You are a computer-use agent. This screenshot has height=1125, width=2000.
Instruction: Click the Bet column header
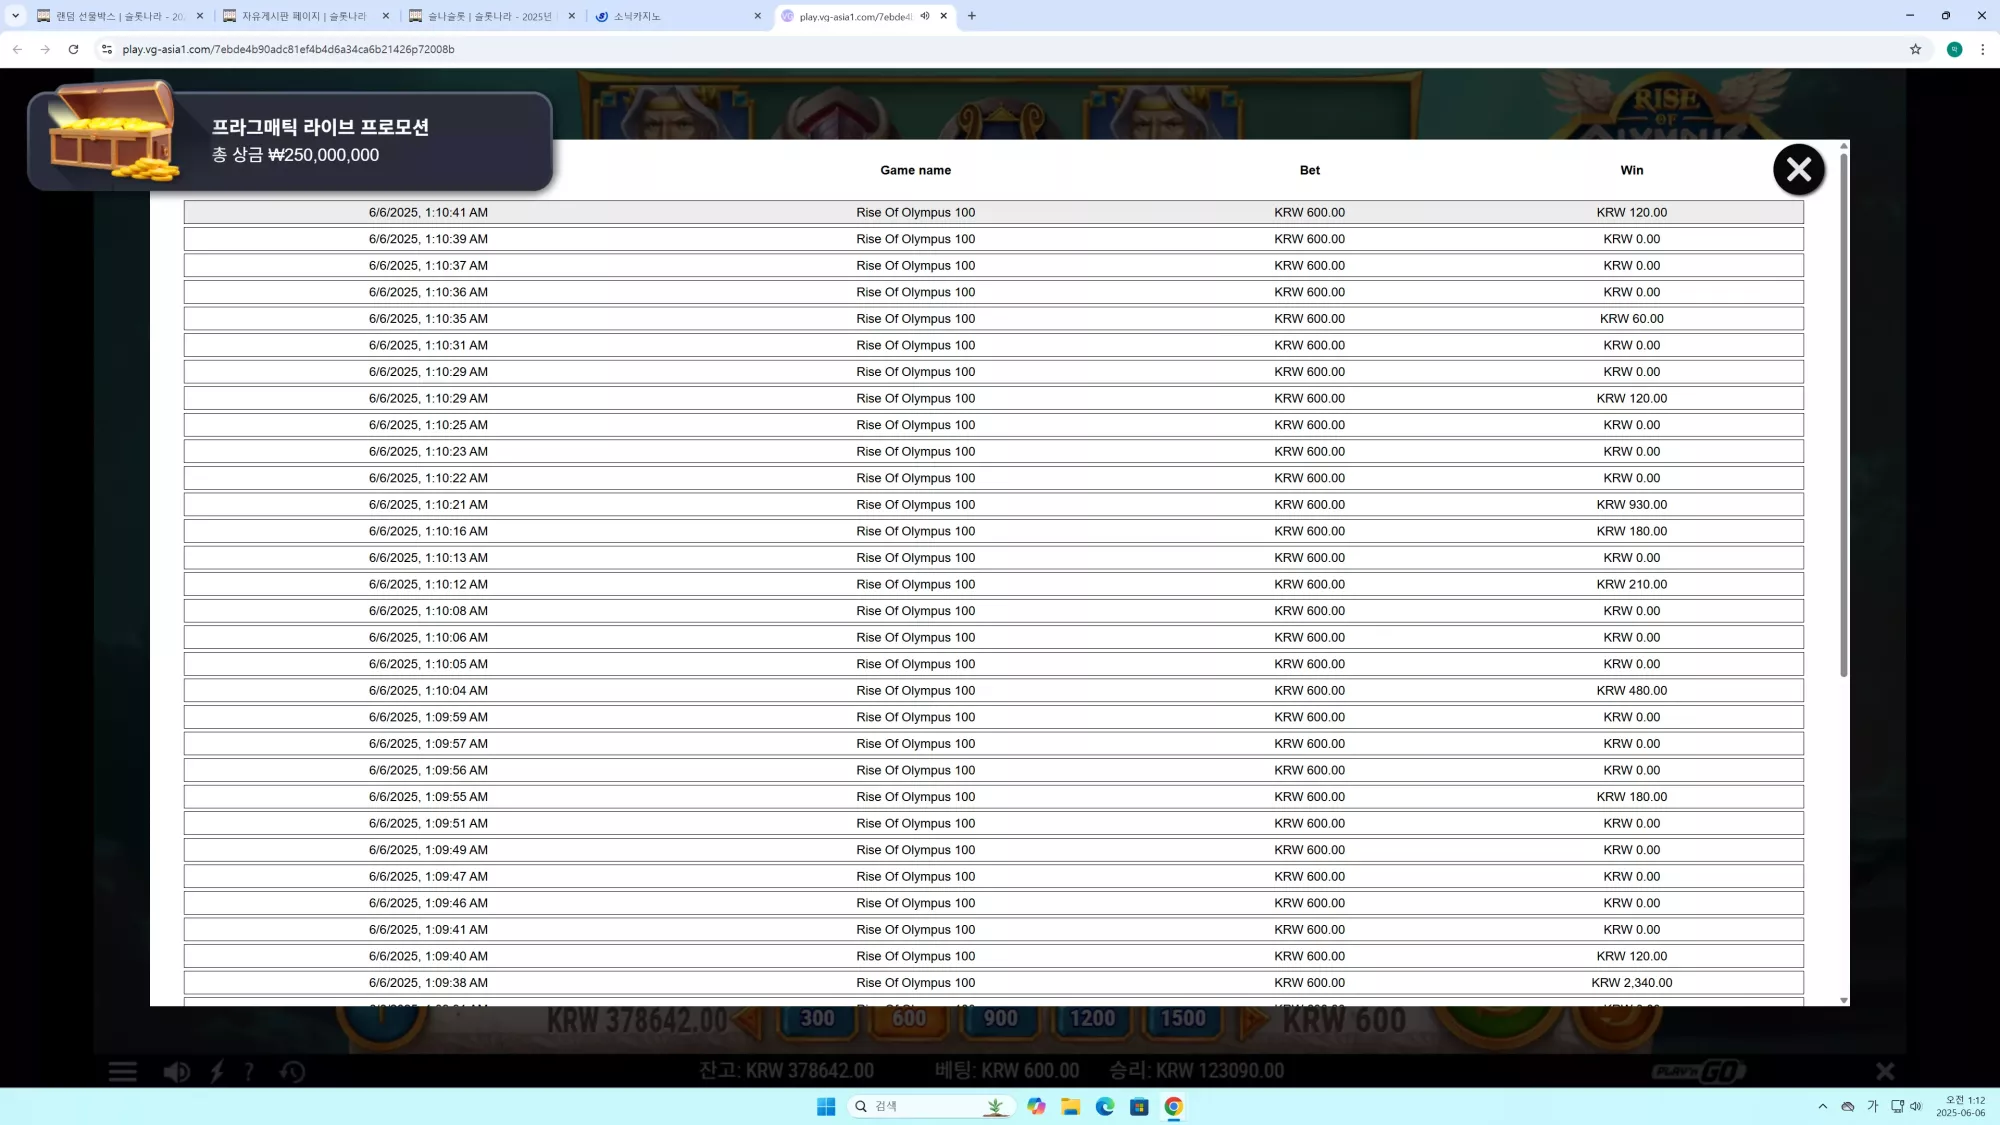pyautogui.click(x=1309, y=170)
